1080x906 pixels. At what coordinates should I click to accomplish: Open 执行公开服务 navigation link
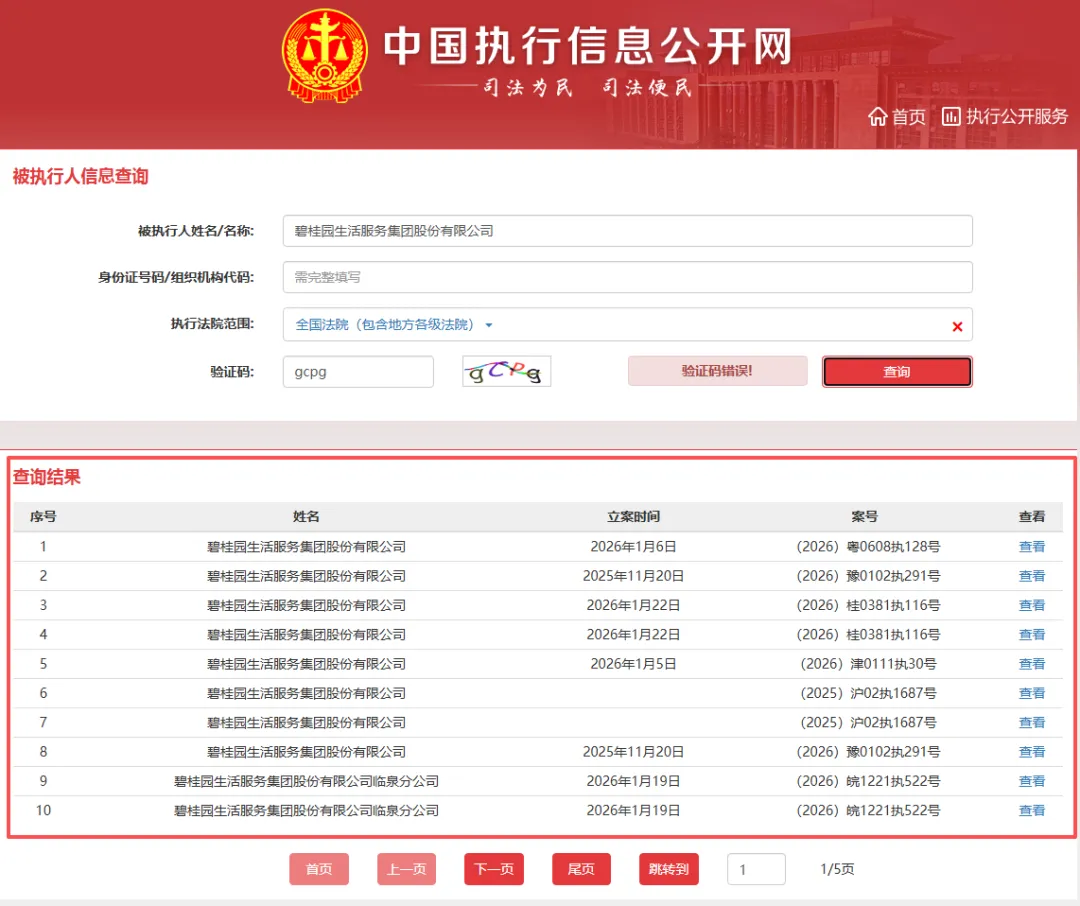(x=1016, y=116)
